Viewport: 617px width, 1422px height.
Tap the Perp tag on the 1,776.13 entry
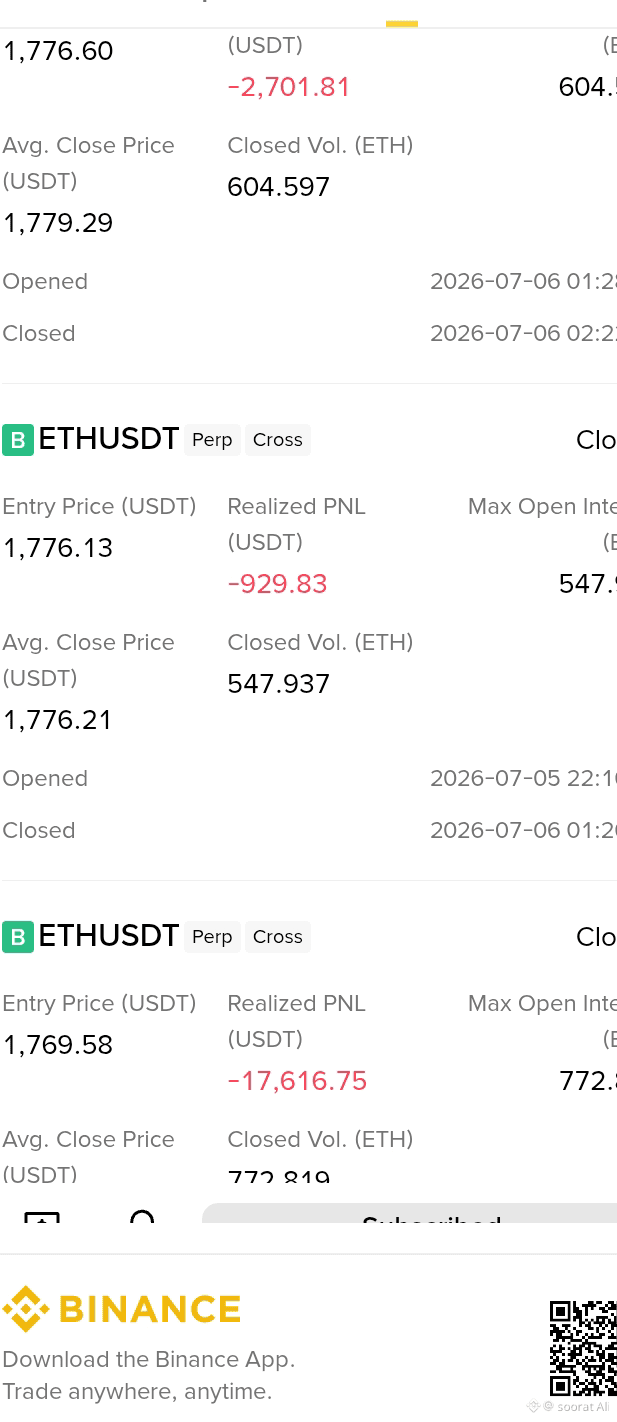click(x=212, y=440)
